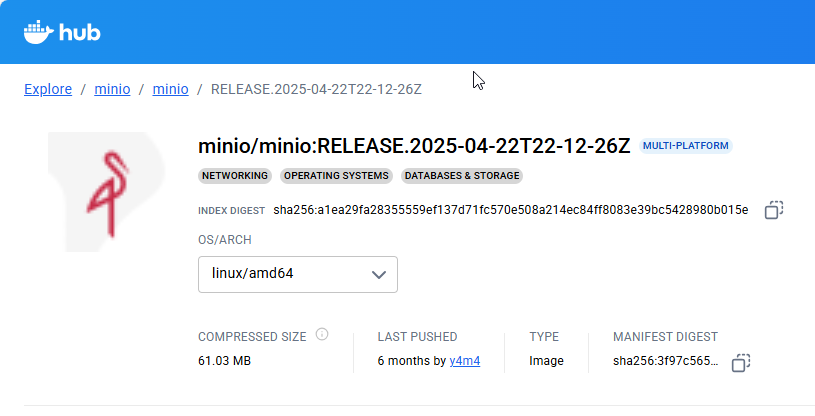Click the DATABASES & STORAGE category tag
The image size is (815, 416).
(462, 176)
